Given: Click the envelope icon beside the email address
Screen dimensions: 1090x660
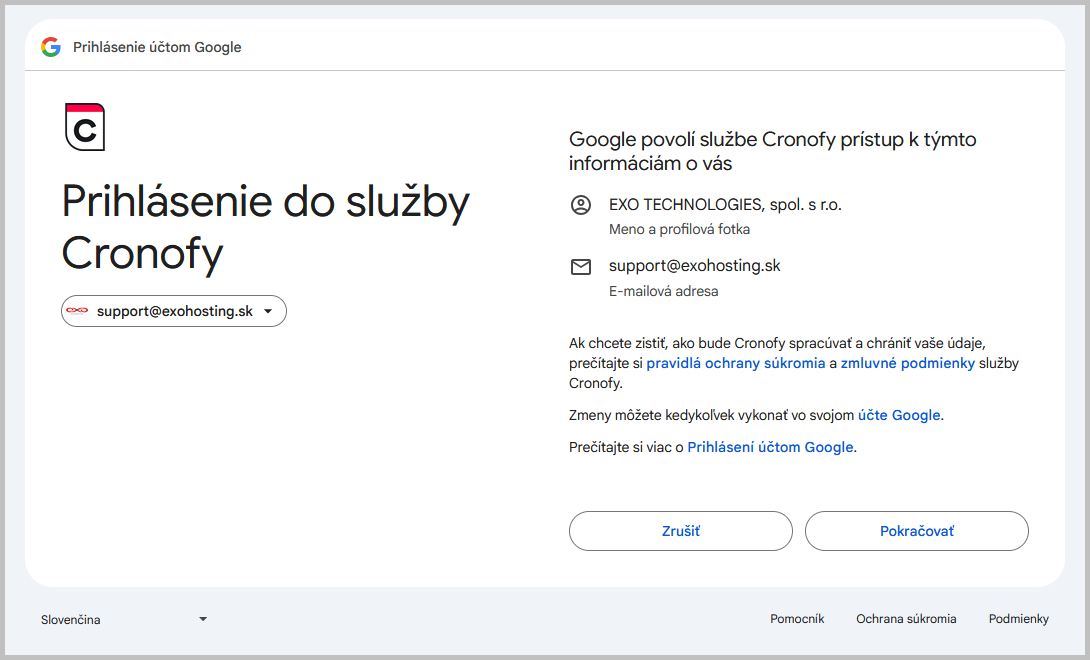Looking at the screenshot, I should pos(581,267).
